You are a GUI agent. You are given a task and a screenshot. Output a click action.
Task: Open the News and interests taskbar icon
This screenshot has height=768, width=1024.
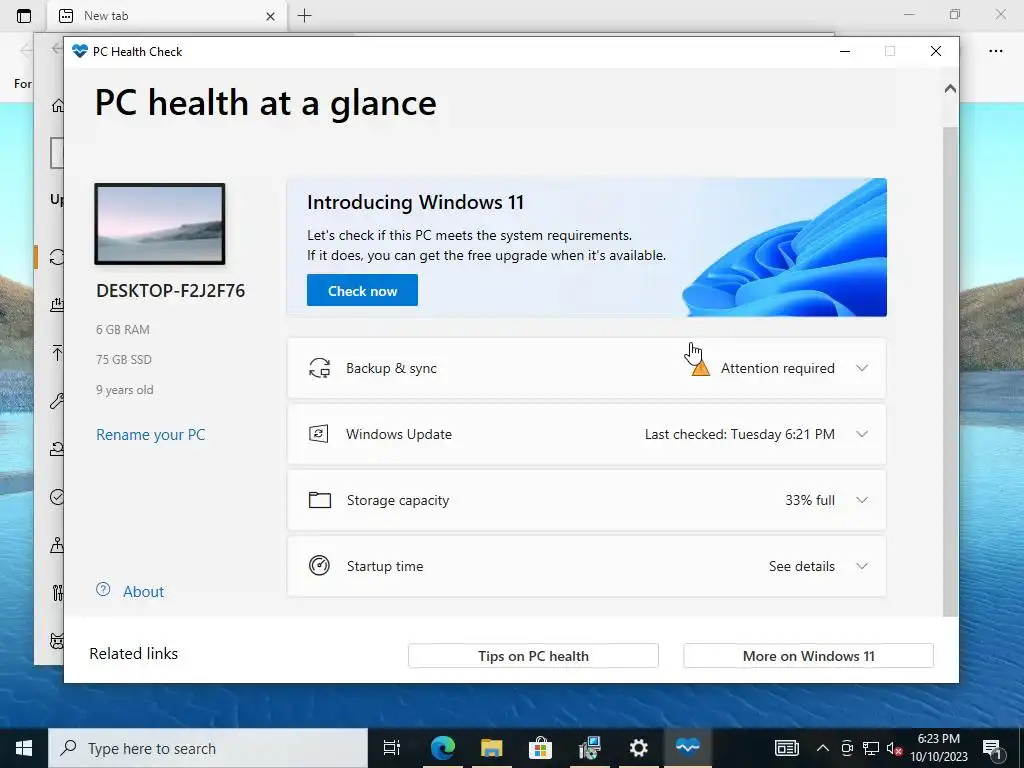click(x=786, y=748)
